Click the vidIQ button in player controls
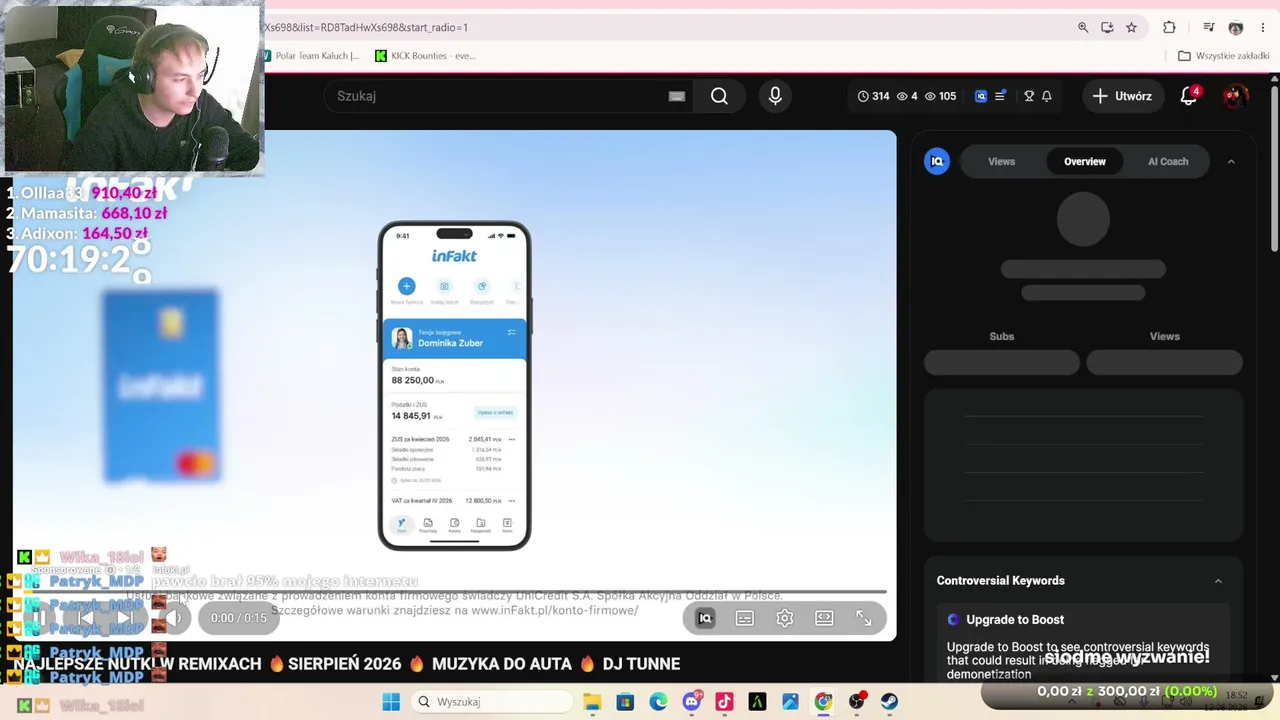The height and width of the screenshot is (720, 1280). [705, 618]
